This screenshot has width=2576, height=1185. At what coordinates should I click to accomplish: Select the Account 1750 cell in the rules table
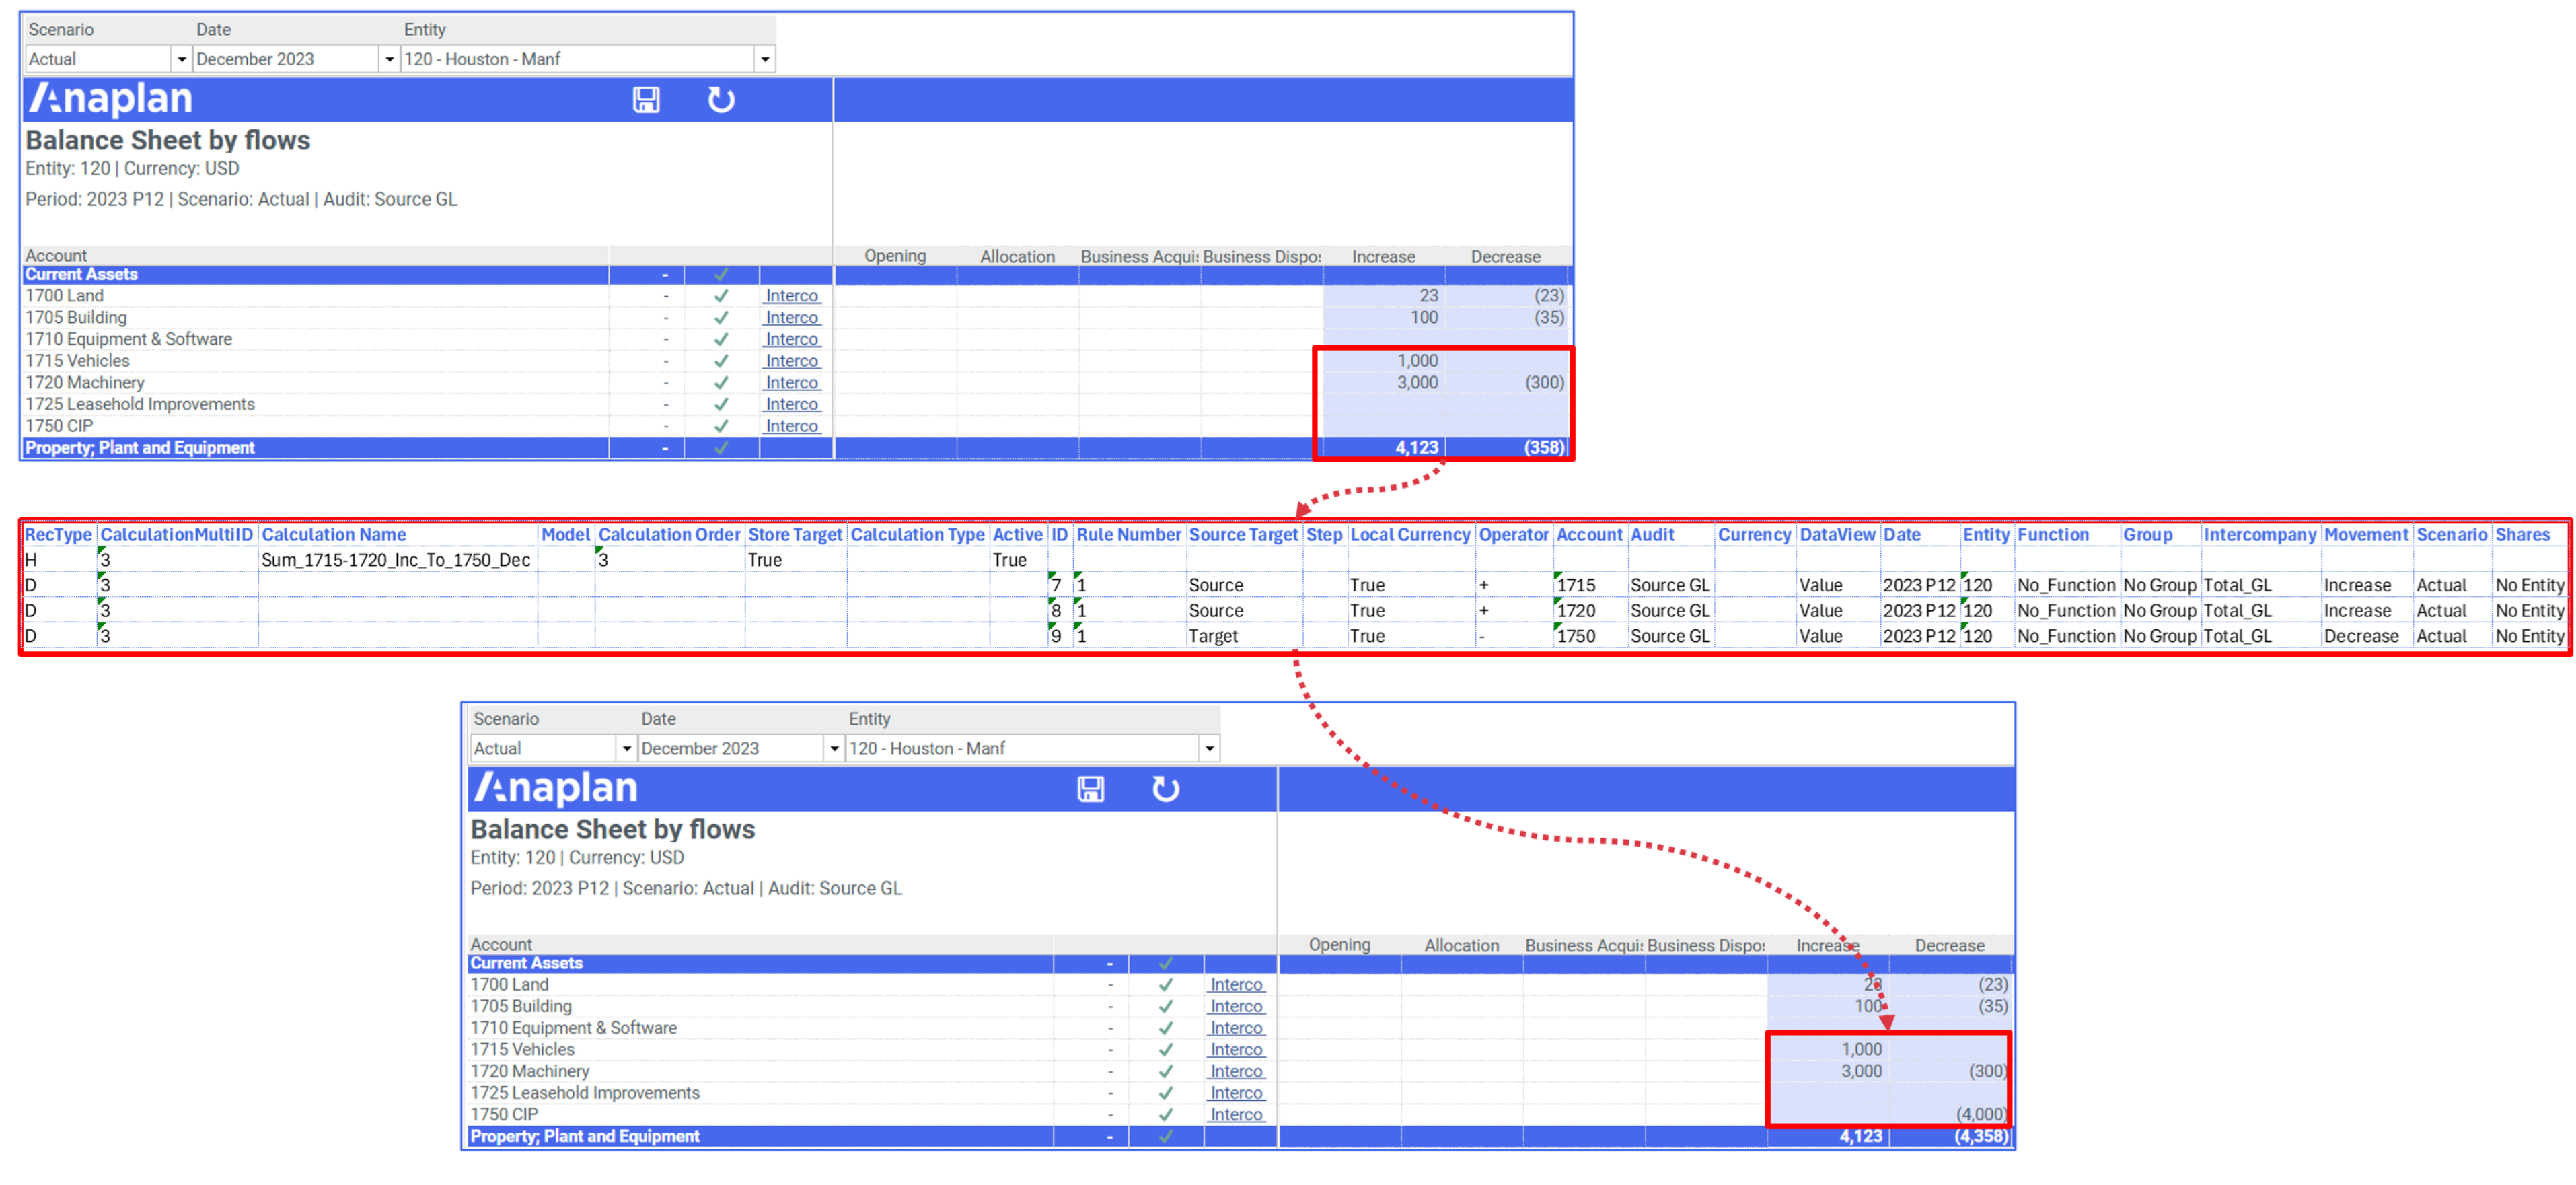click(1590, 637)
